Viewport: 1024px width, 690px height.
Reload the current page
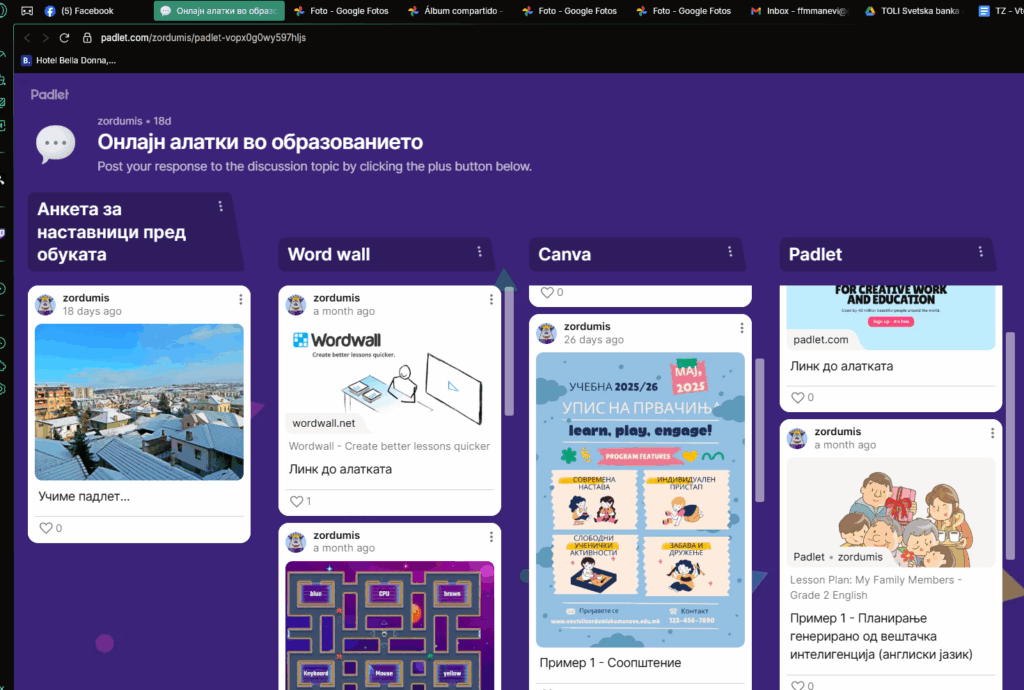(64, 38)
